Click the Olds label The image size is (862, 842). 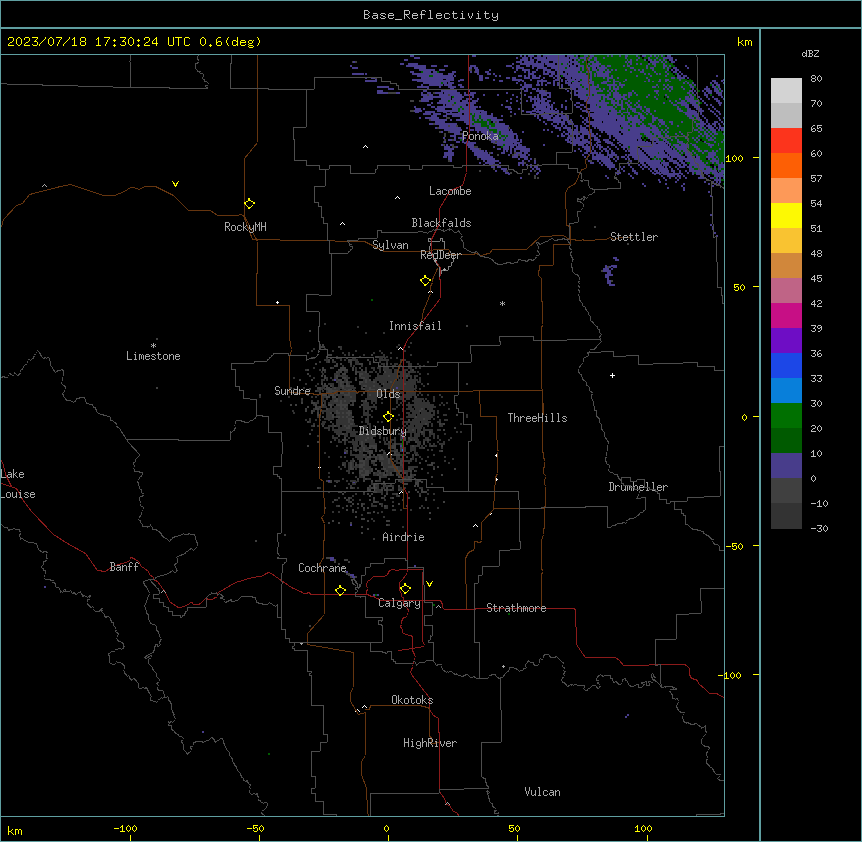click(388, 394)
